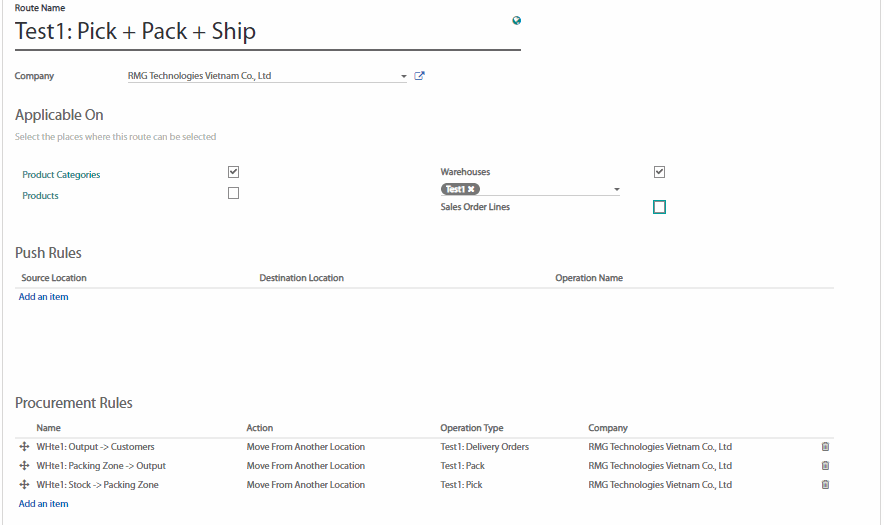Screen dimensions: 884x525
Task: Click the globe translate icon beside route name
Action: coord(516,20)
